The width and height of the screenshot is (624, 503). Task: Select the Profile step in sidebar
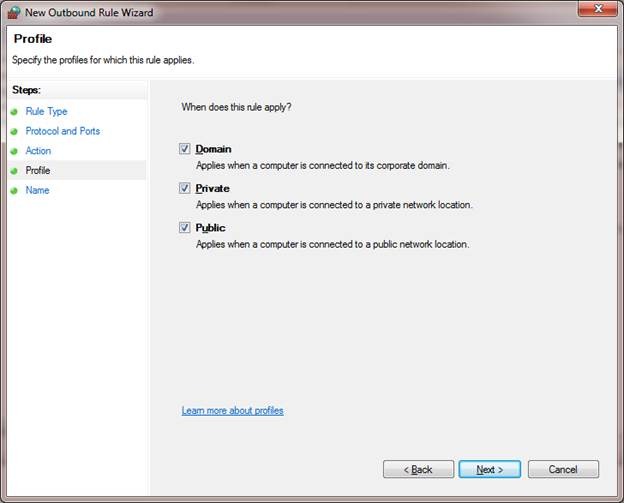pyautogui.click(x=38, y=171)
